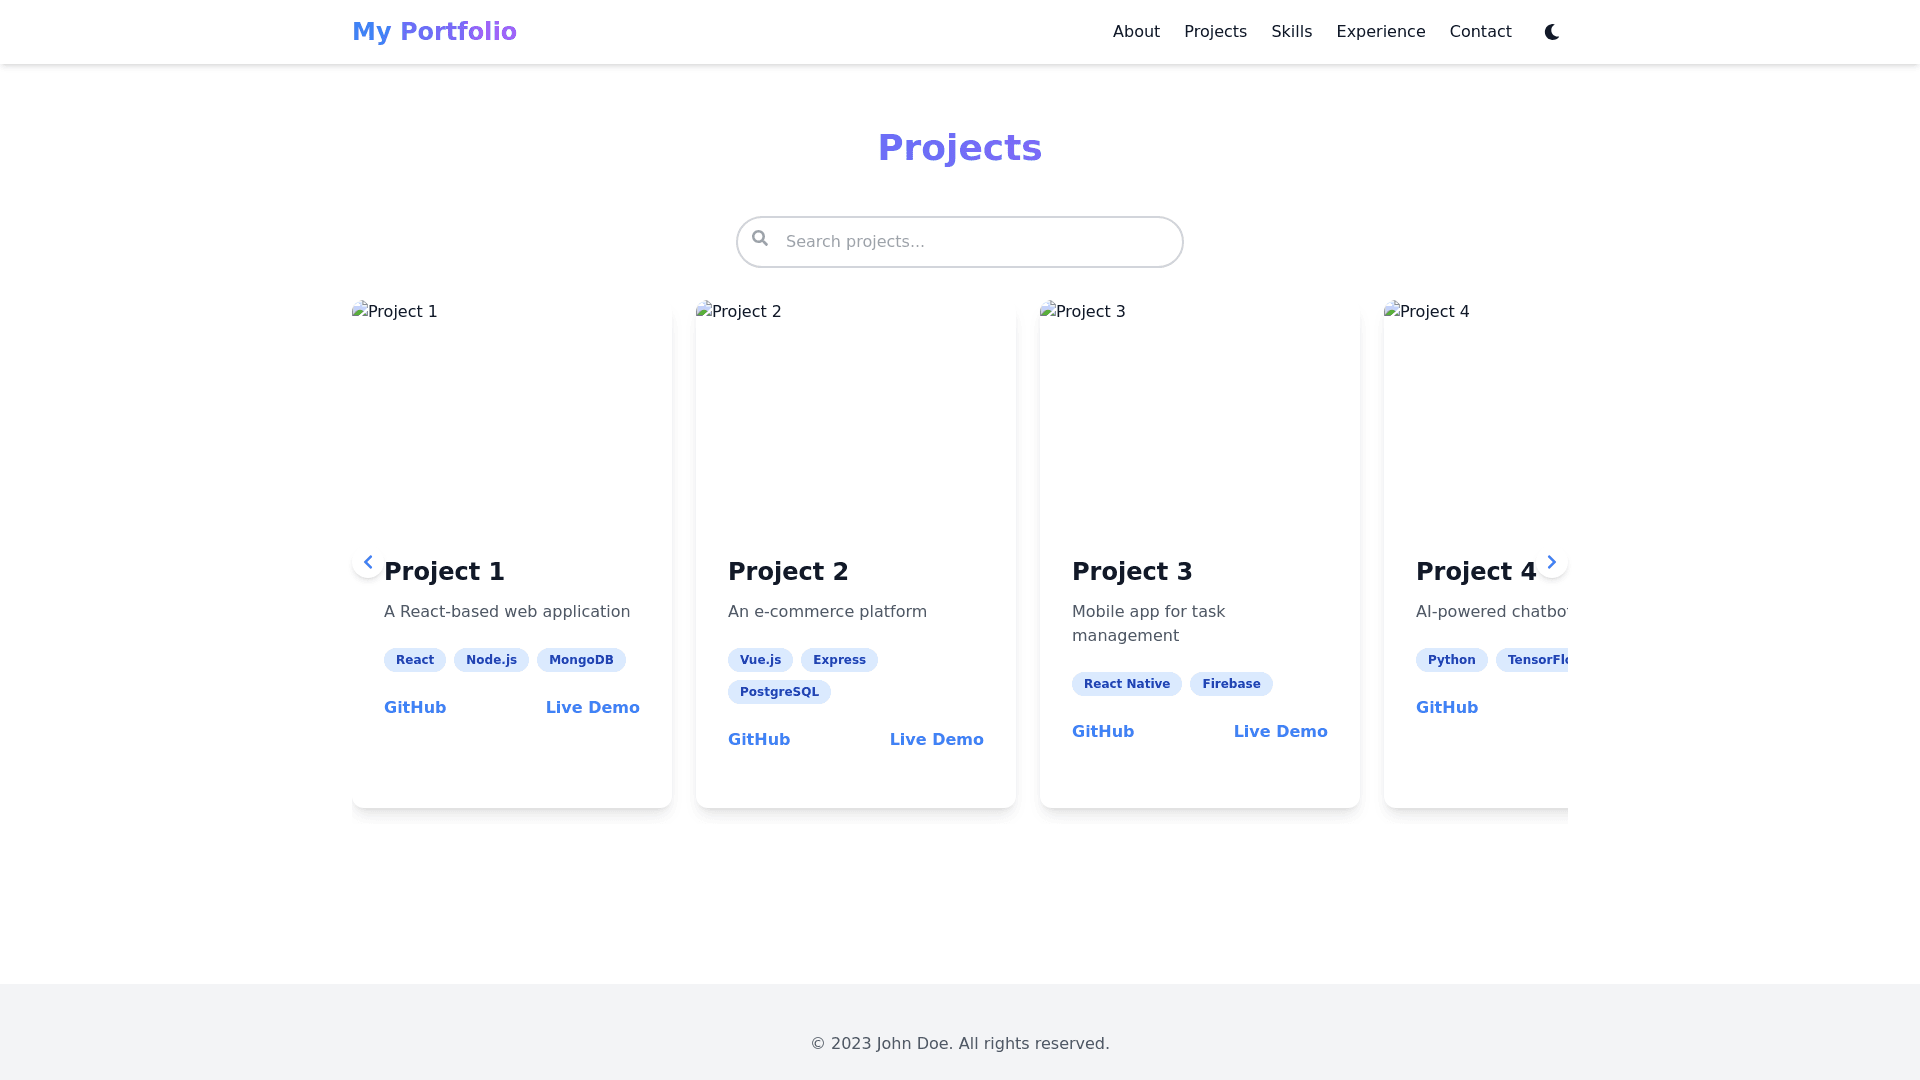Click the magnifier icon in the search bar
Screen dimensions: 1920x1080
tap(760, 238)
